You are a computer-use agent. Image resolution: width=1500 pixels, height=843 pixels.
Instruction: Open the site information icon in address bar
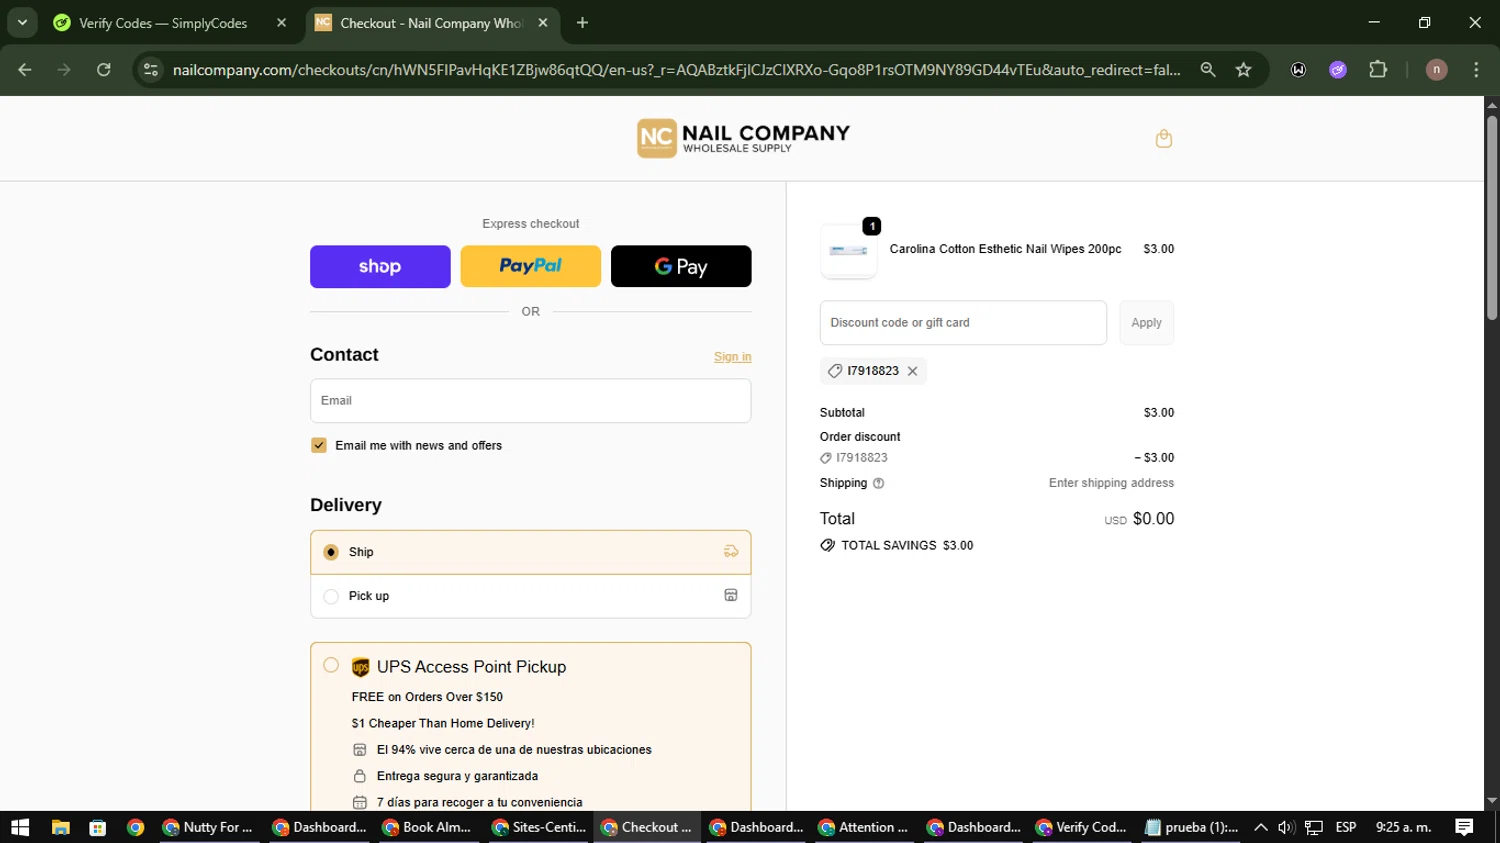(151, 70)
